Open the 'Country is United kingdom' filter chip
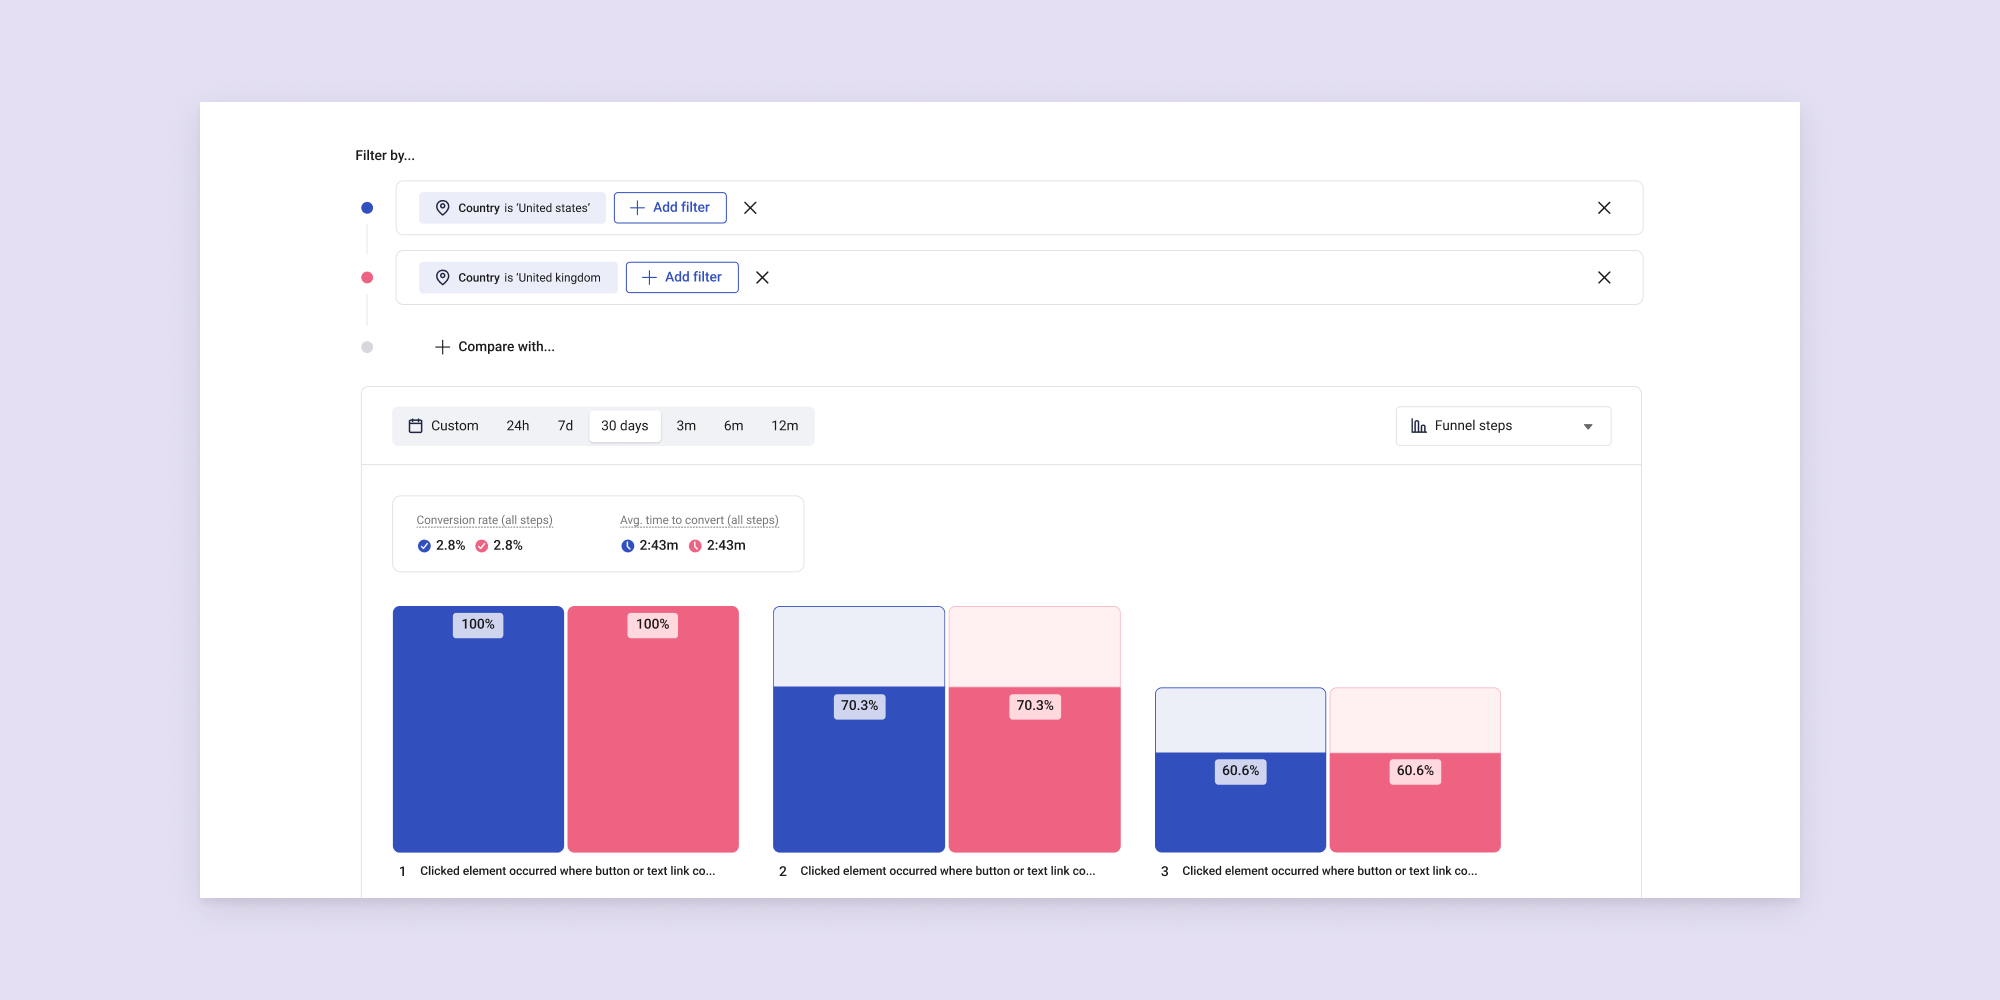This screenshot has height=1000, width=2000. [x=518, y=278]
